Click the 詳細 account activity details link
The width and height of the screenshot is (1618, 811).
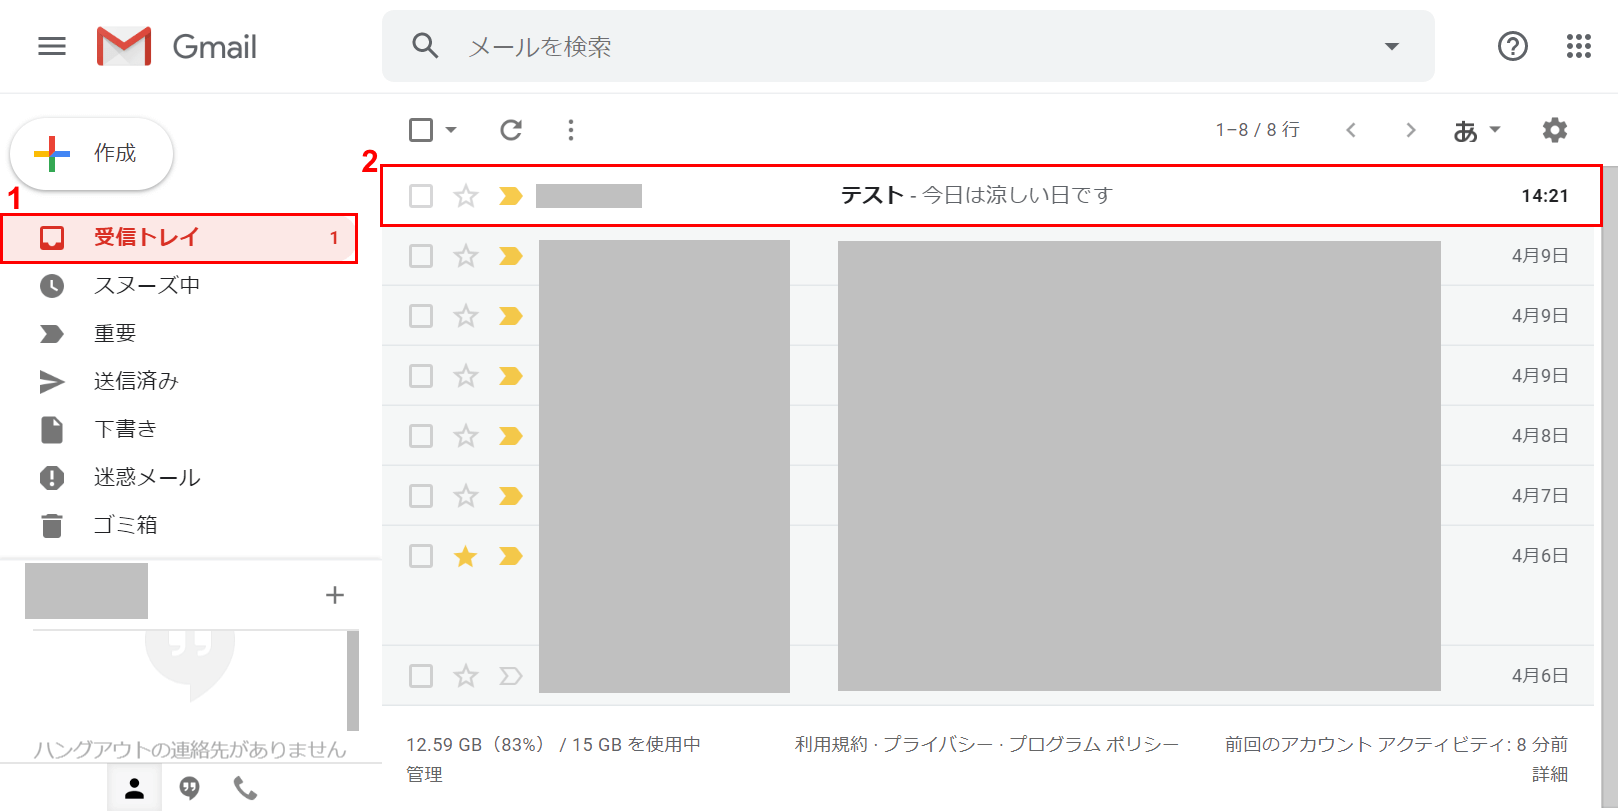pyautogui.click(x=1550, y=774)
